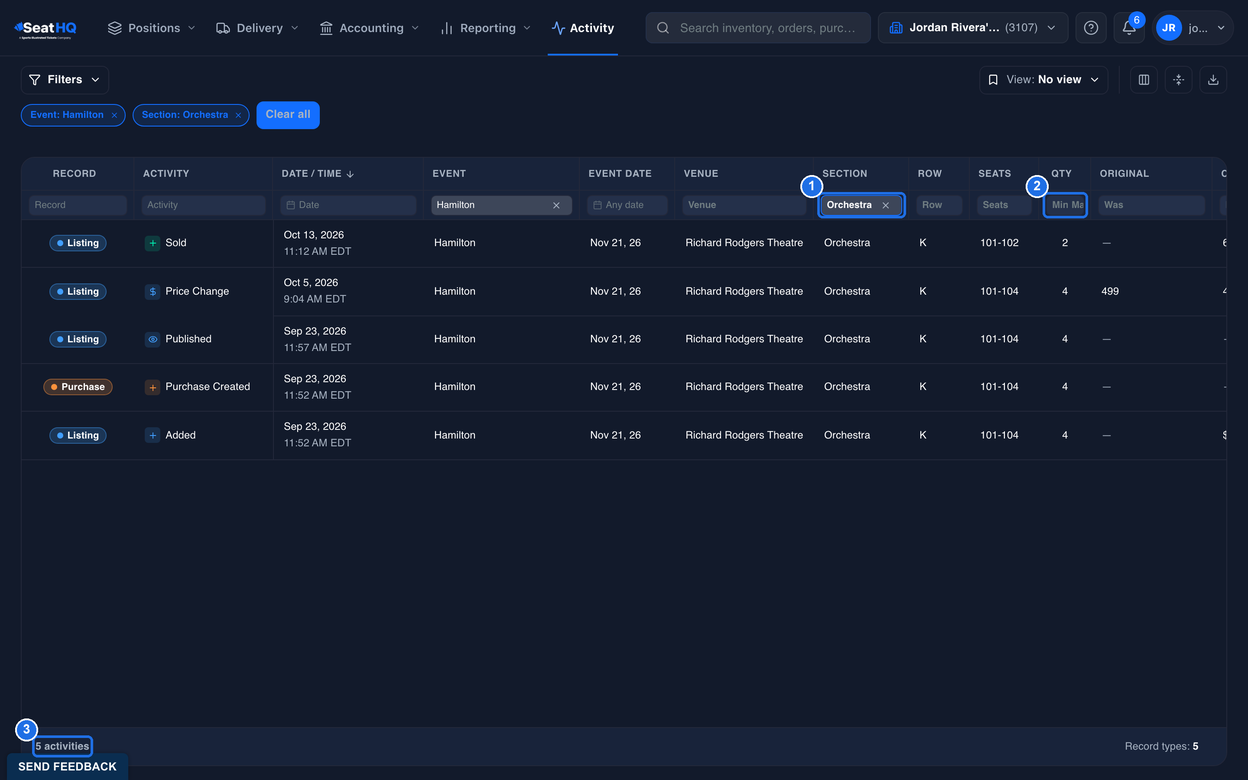Click the Listing badge in Price Change row
1248x780 pixels.
pyautogui.click(x=78, y=292)
